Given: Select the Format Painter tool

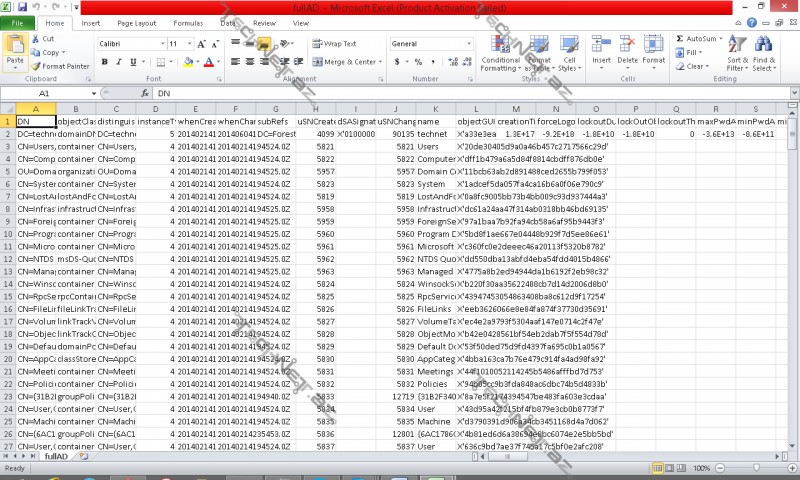Looking at the screenshot, I should (60, 66).
